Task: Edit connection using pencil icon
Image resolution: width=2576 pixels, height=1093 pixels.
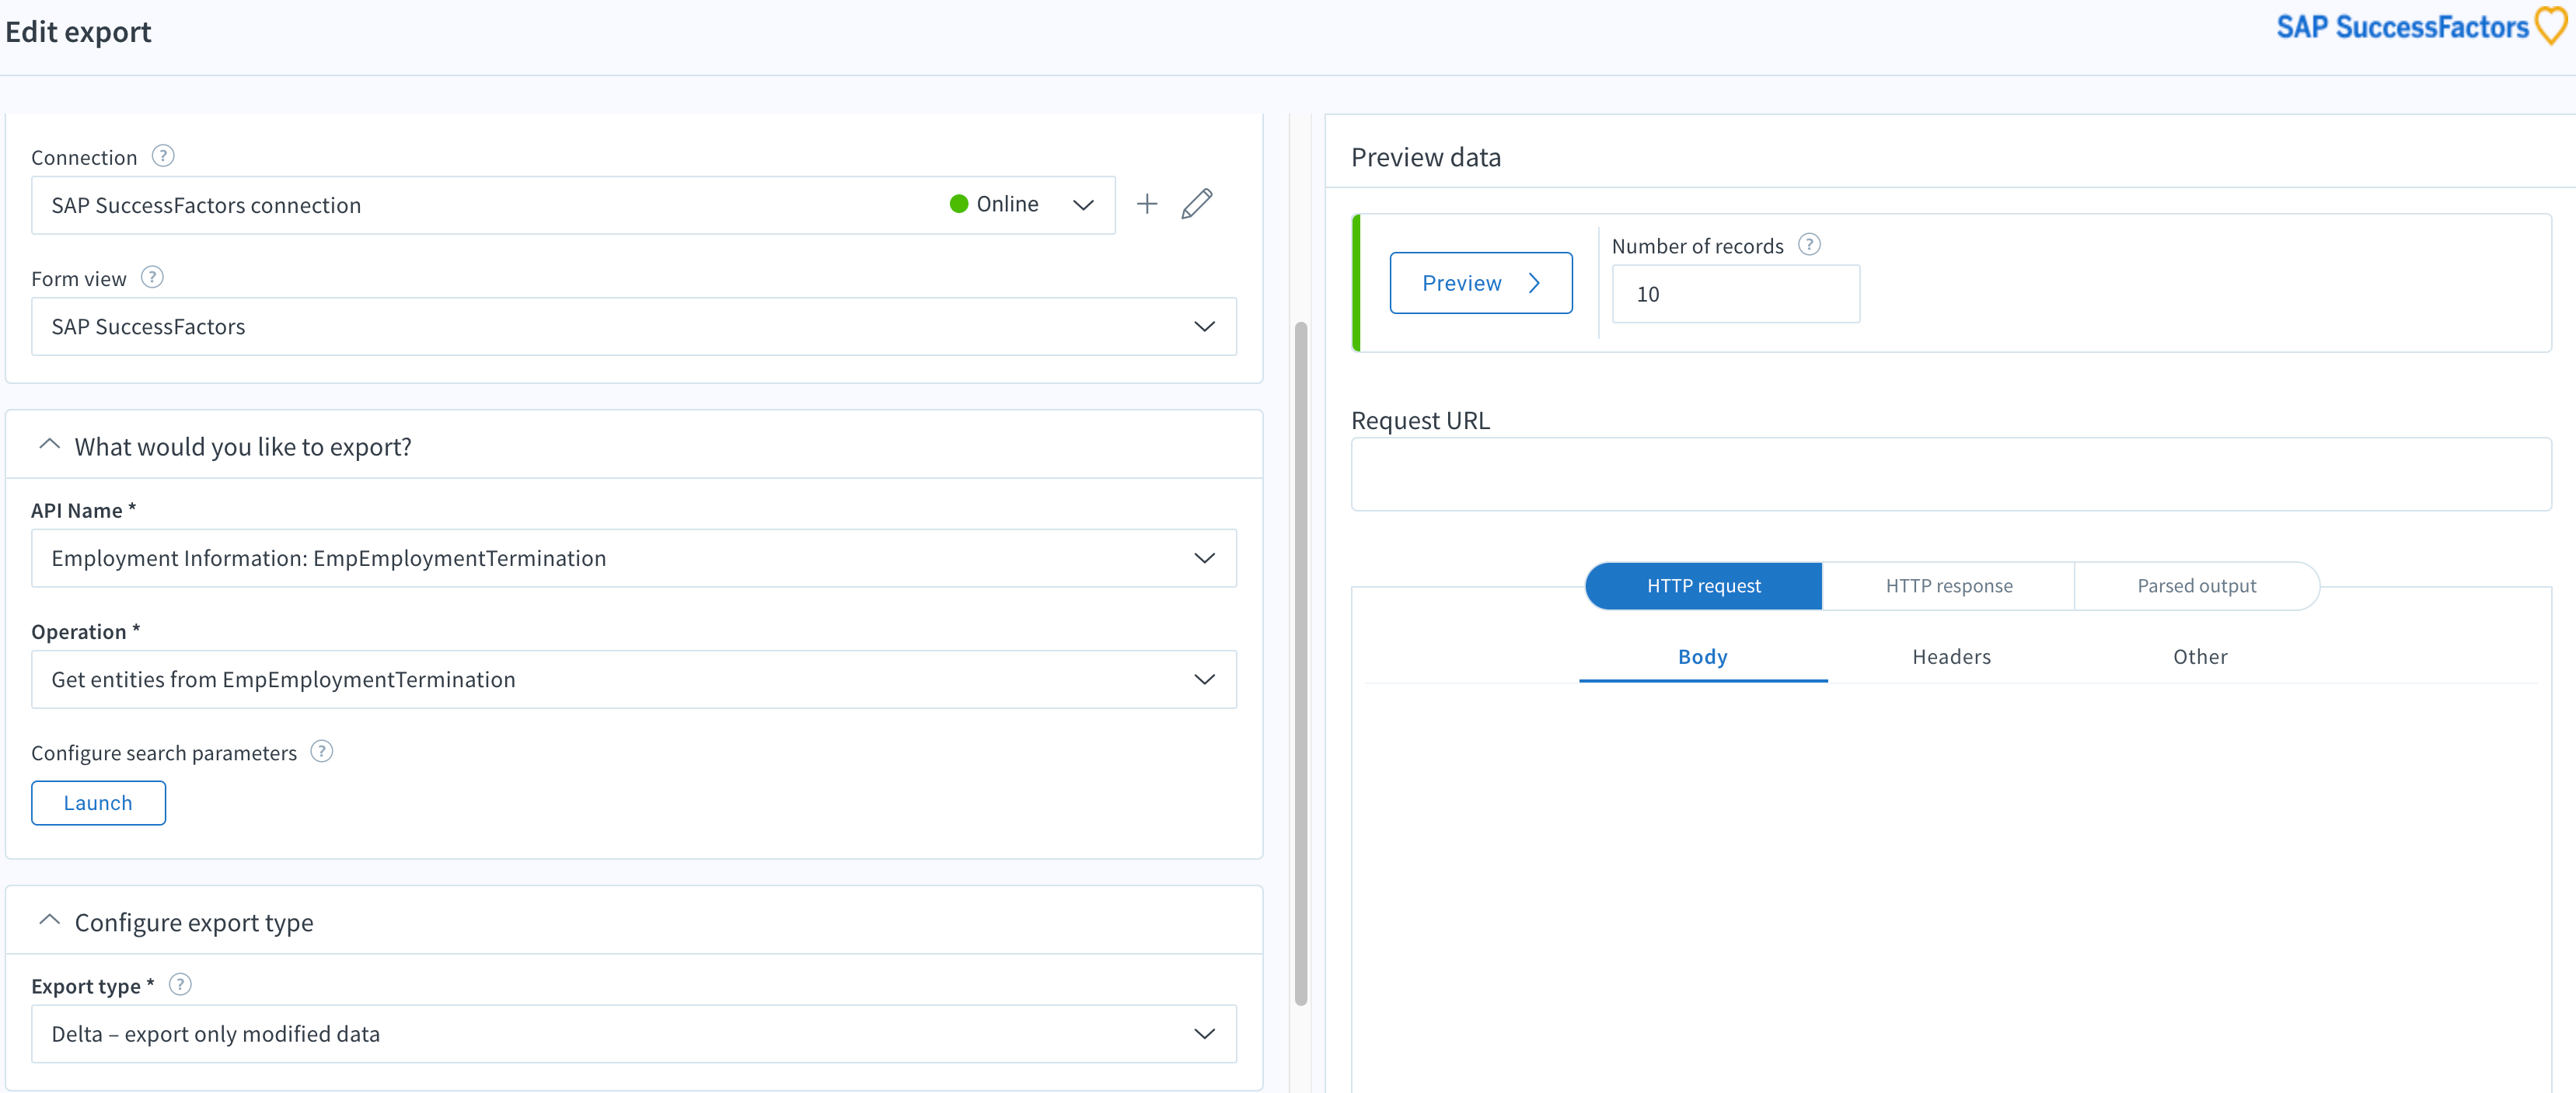Action: coord(1196,204)
